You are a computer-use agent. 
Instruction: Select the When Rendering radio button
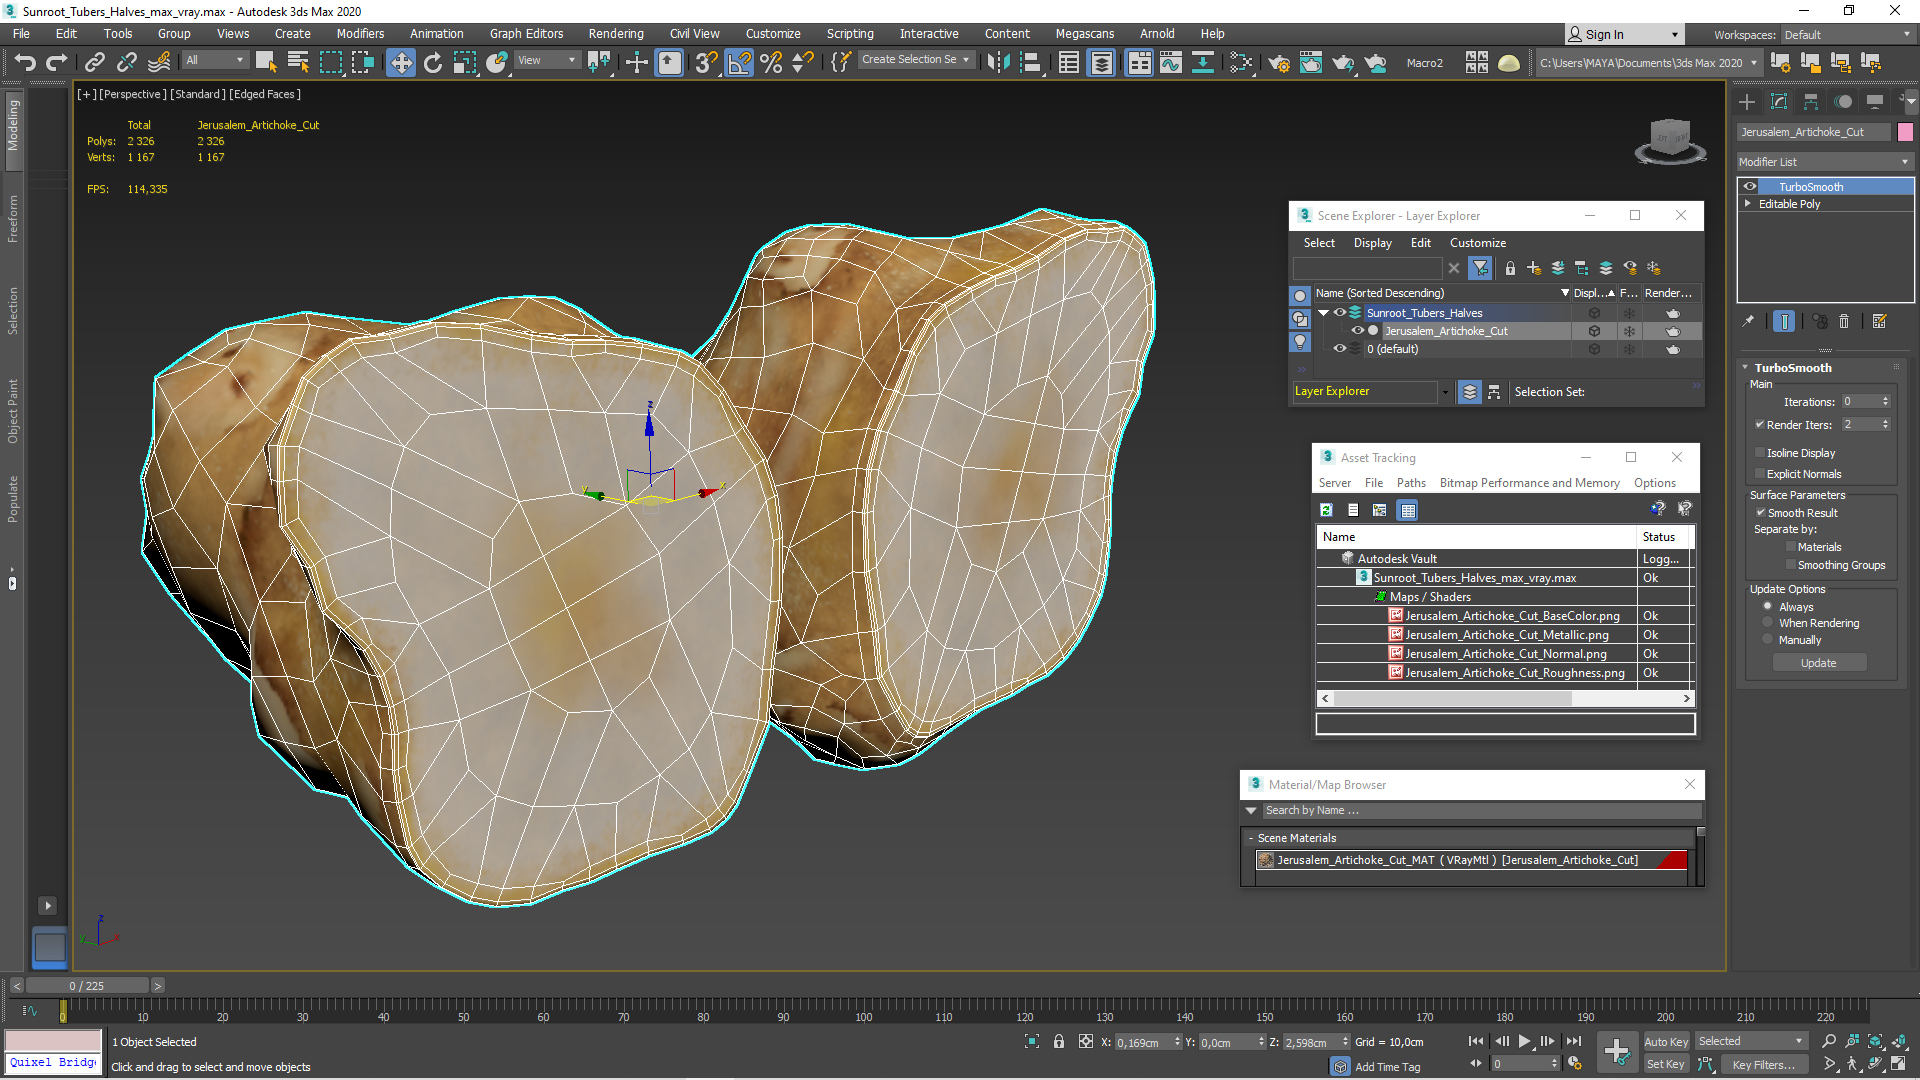[x=1768, y=623]
